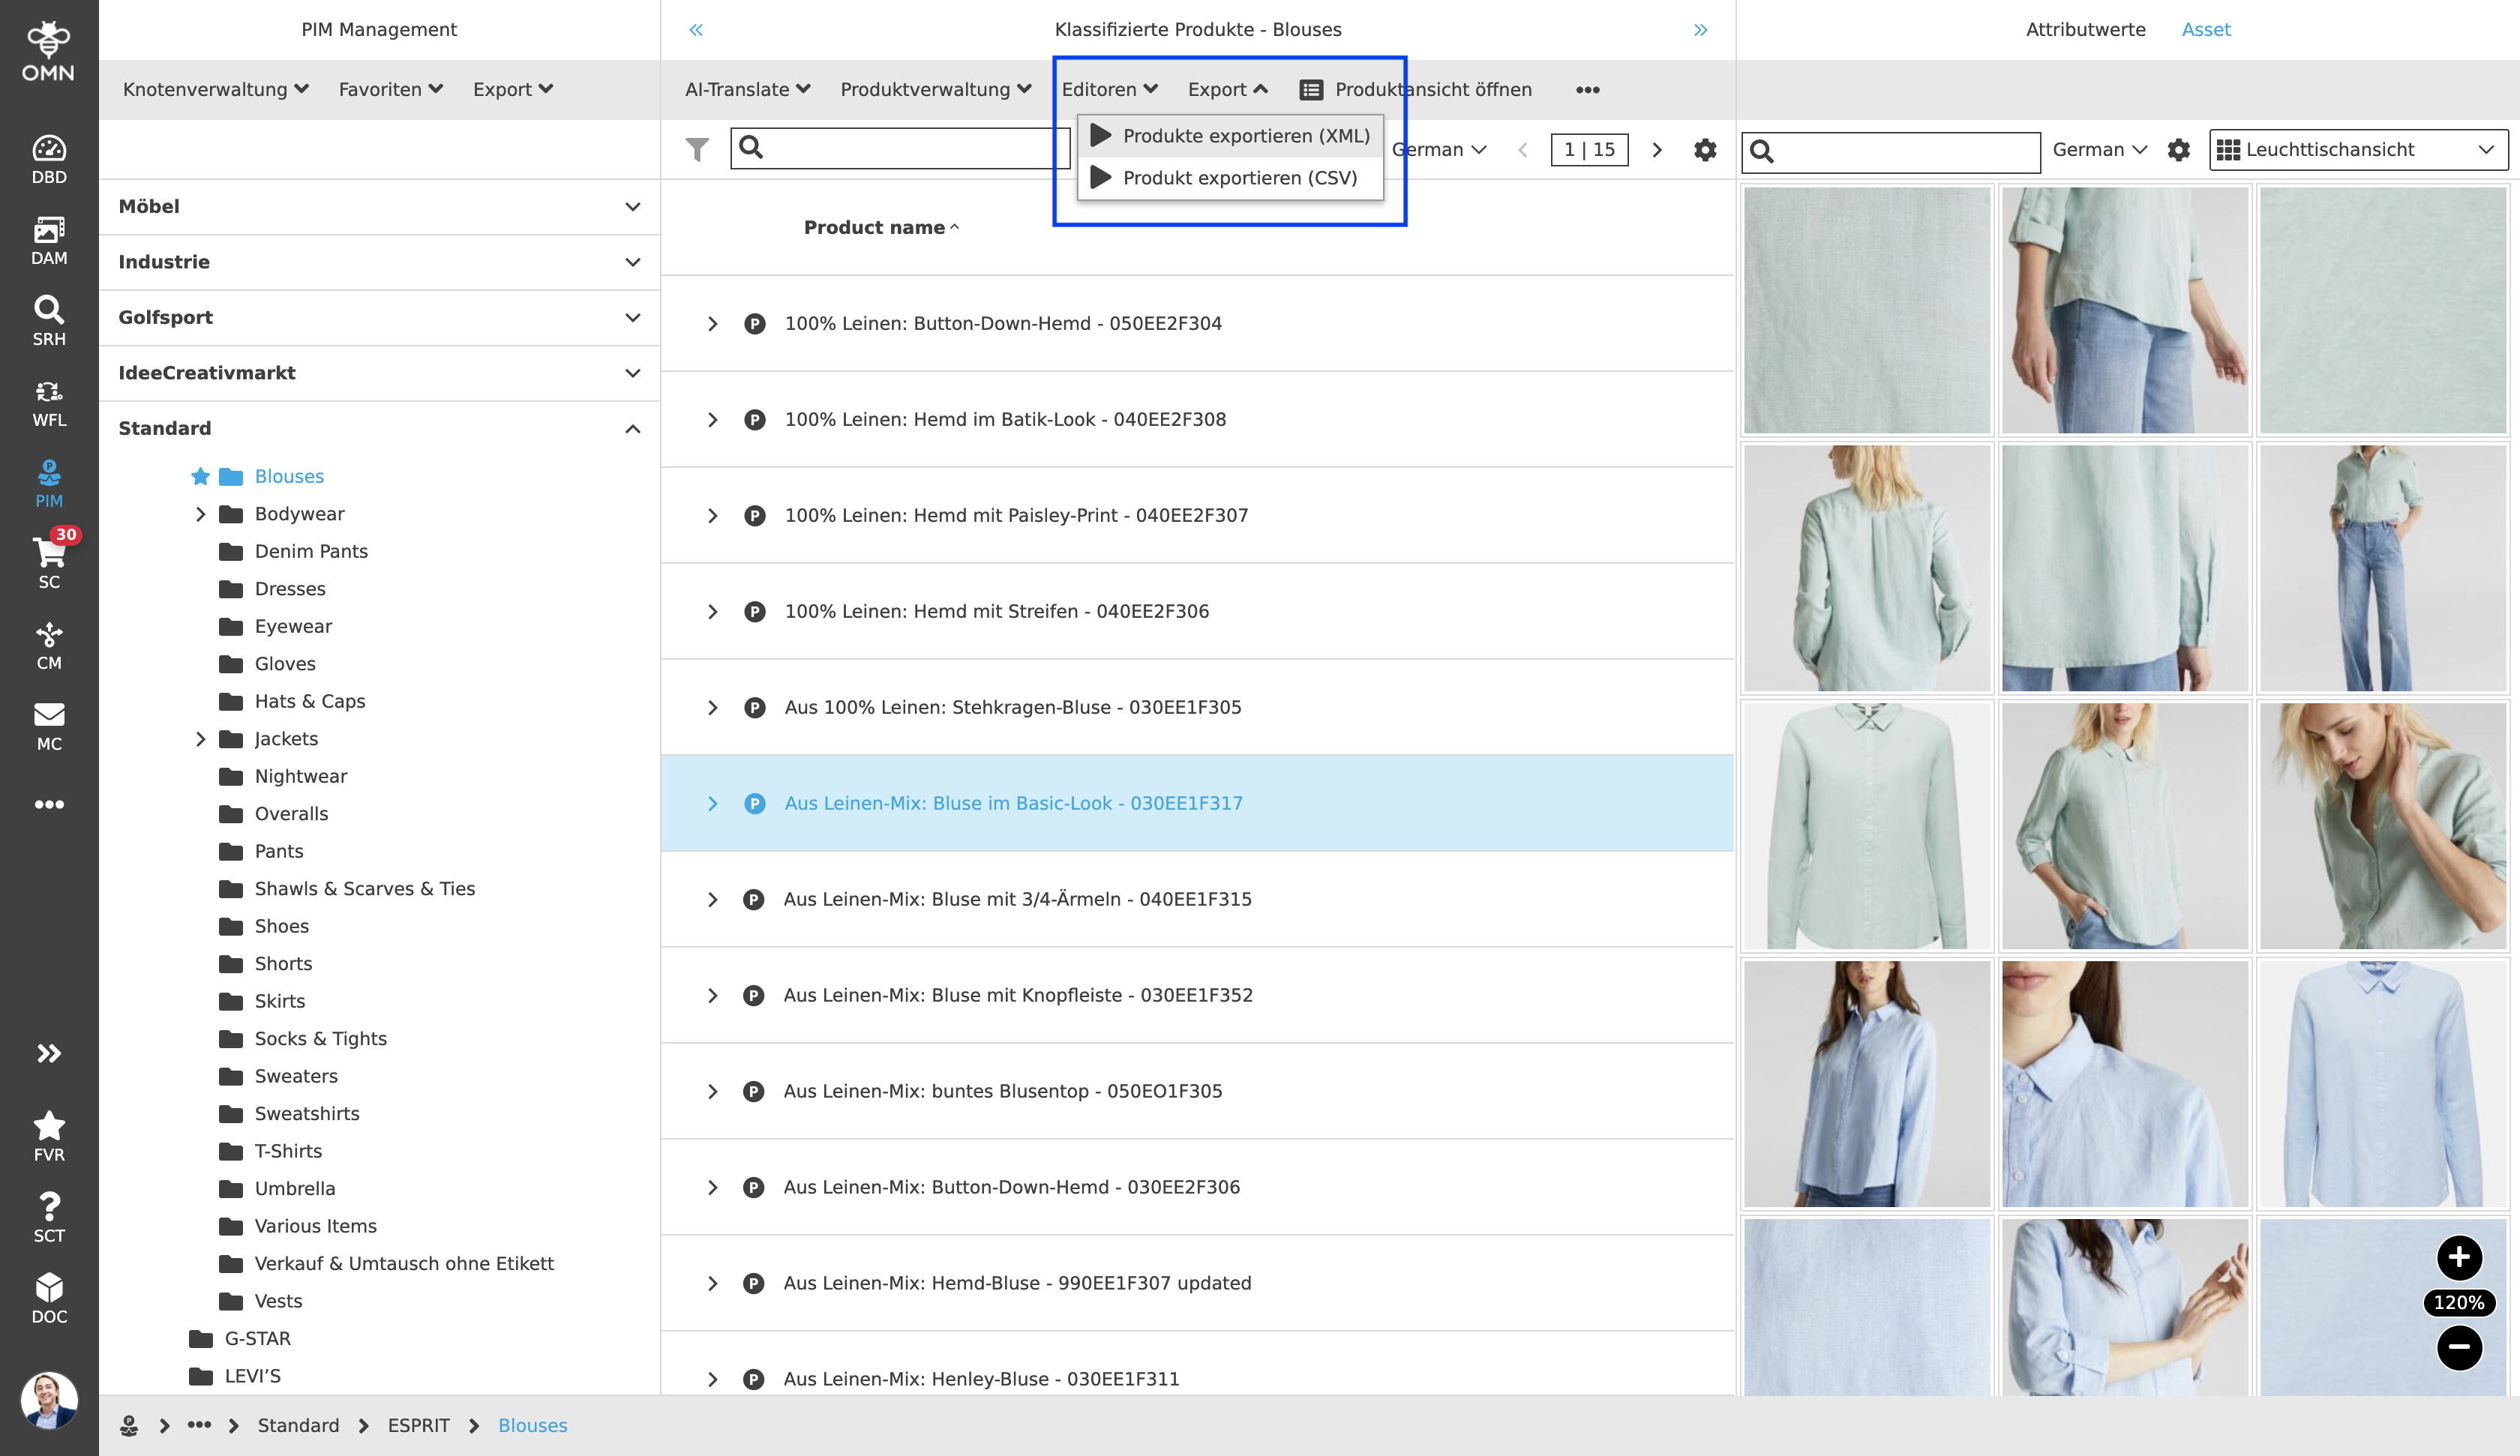Viewport: 2520px width, 1456px height.
Task: Zoom in with the plus button
Action: [2459, 1257]
